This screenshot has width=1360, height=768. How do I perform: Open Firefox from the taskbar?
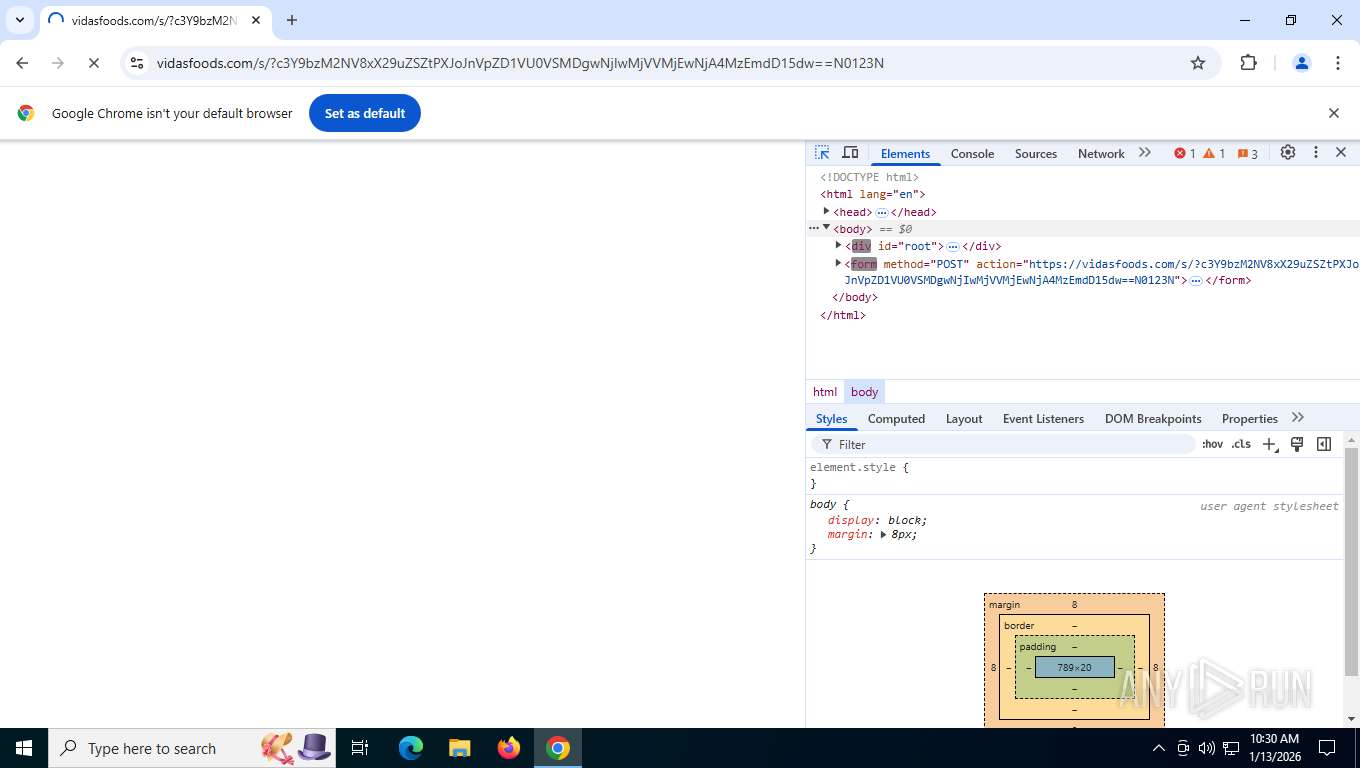click(x=509, y=748)
